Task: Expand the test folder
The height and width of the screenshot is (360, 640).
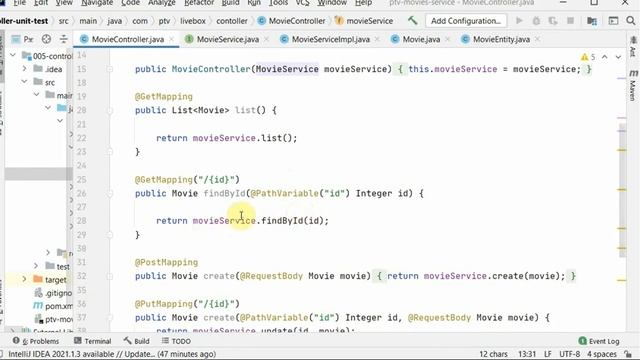Action: point(36,266)
